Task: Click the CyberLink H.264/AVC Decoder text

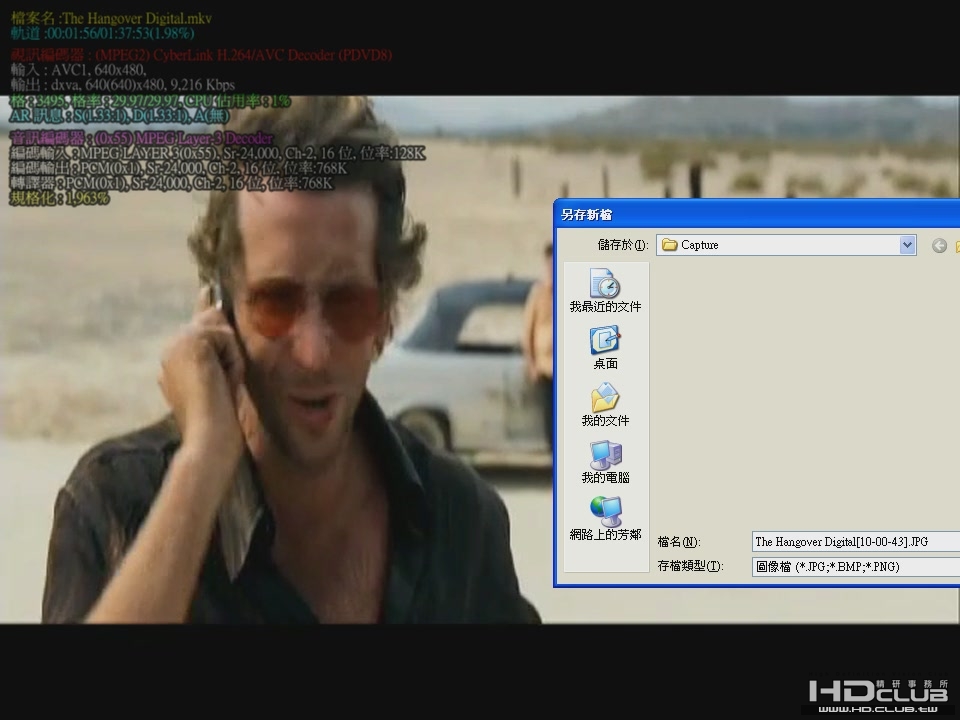Action: coord(201,55)
